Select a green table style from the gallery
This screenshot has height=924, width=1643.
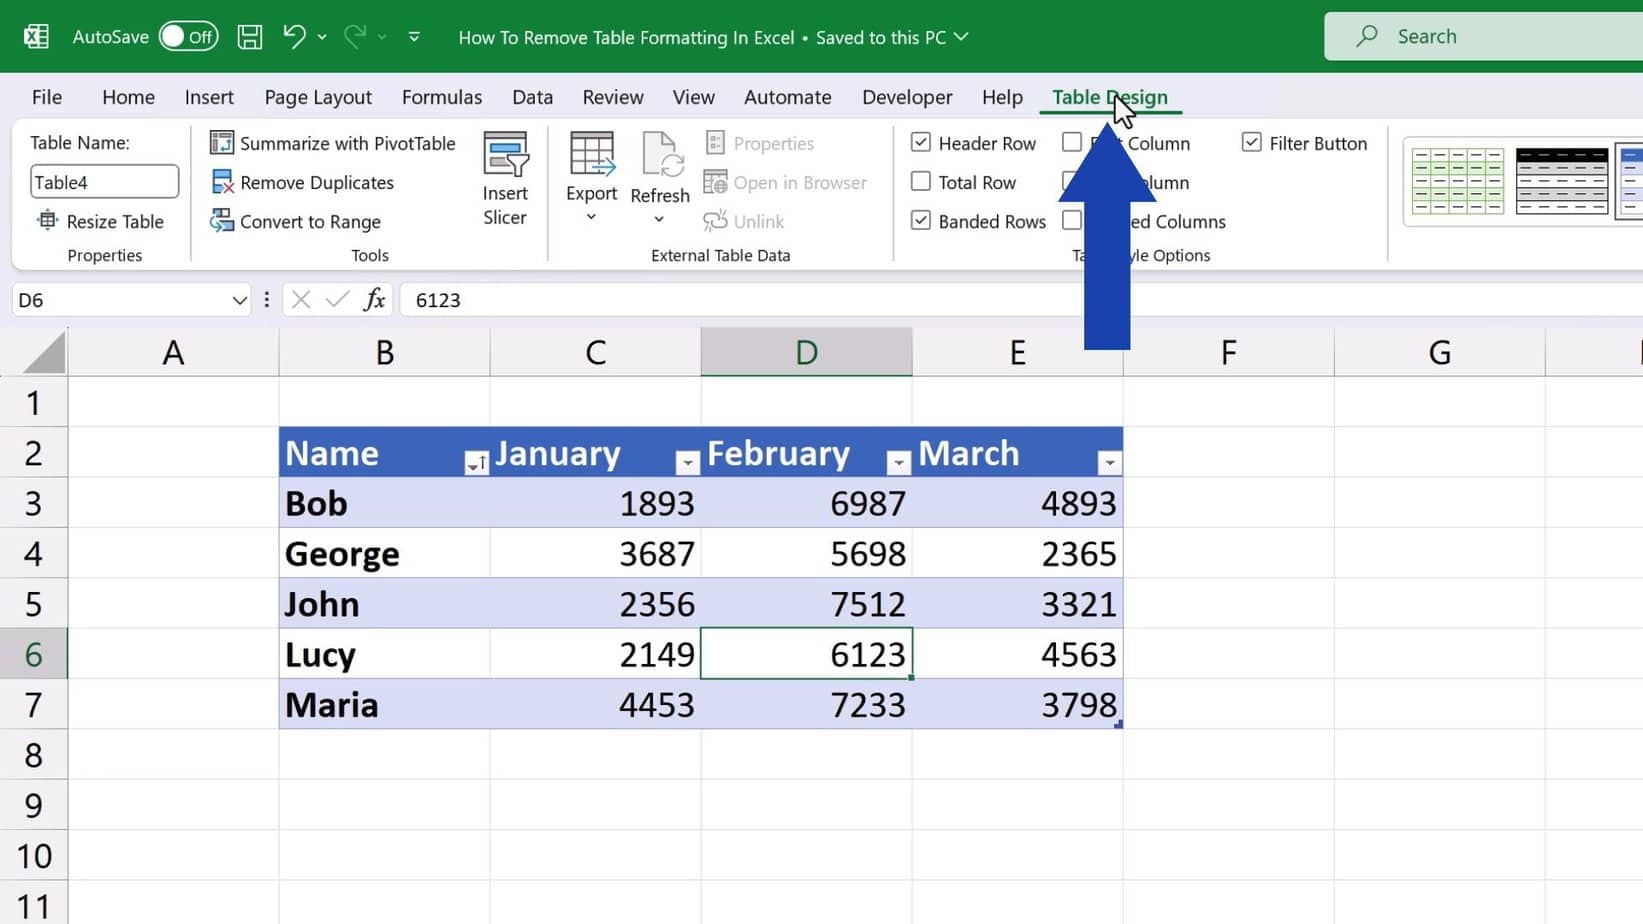click(1457, 182)
